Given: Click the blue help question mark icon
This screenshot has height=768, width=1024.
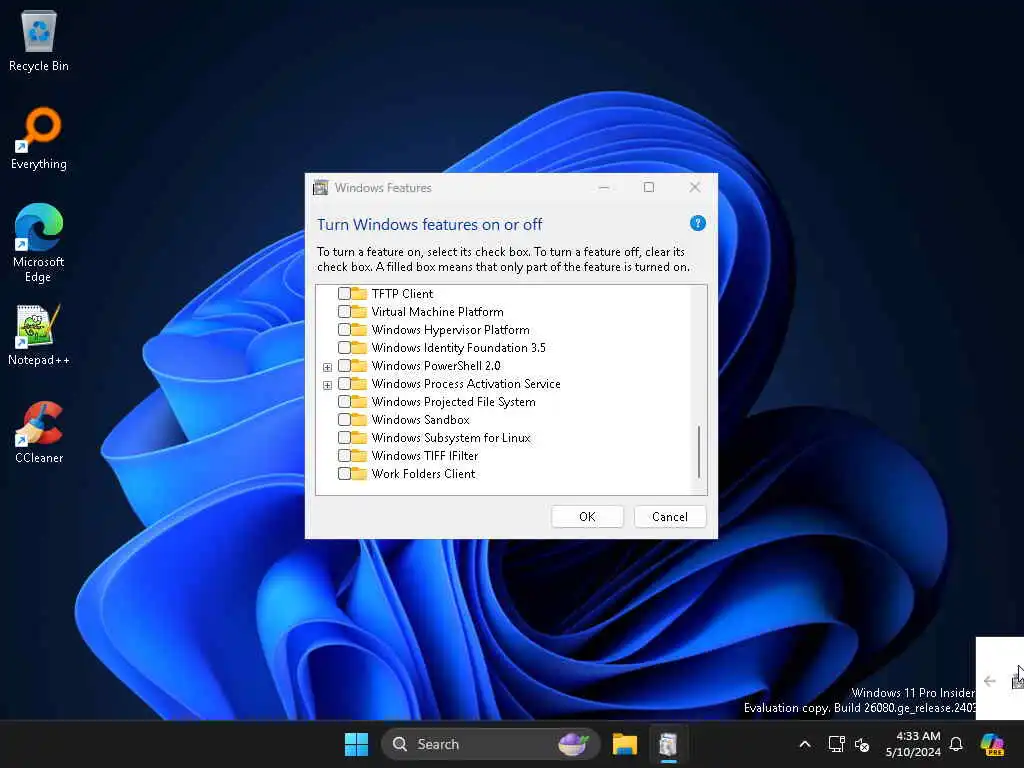Looking at the screenshot, I should click(697, 223).
